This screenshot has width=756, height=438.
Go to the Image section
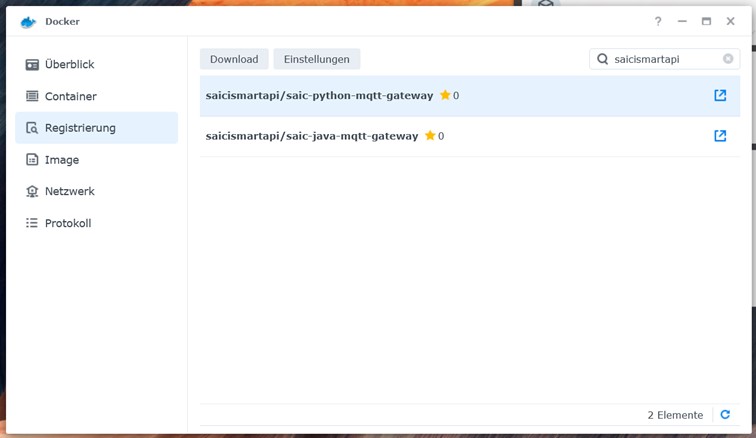coord(96,160)
